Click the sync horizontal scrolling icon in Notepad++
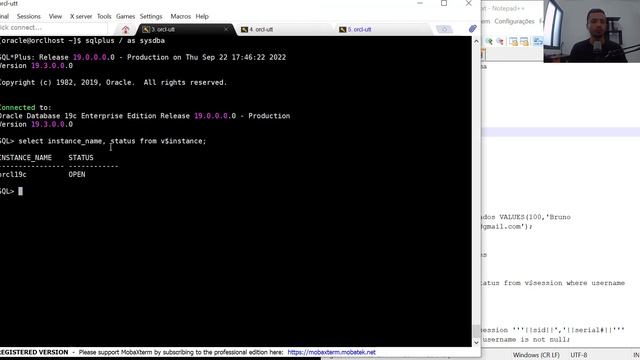Screen dimensions: 640x360 (524, 41)
